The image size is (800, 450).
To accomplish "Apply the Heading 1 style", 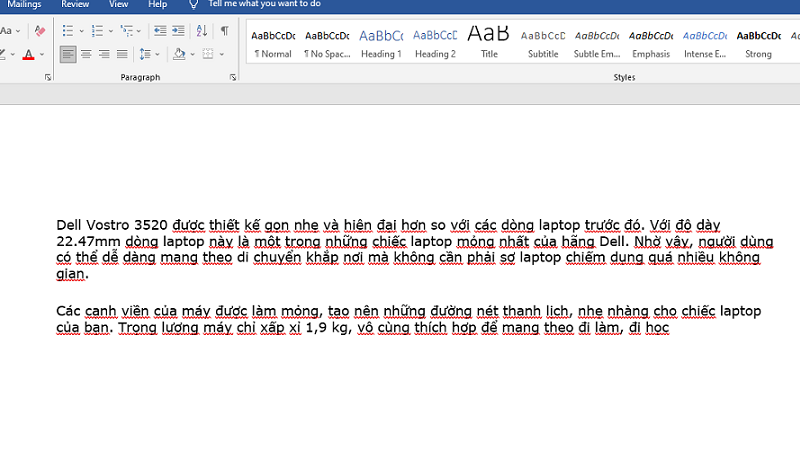I will click(x=380, y=43).
